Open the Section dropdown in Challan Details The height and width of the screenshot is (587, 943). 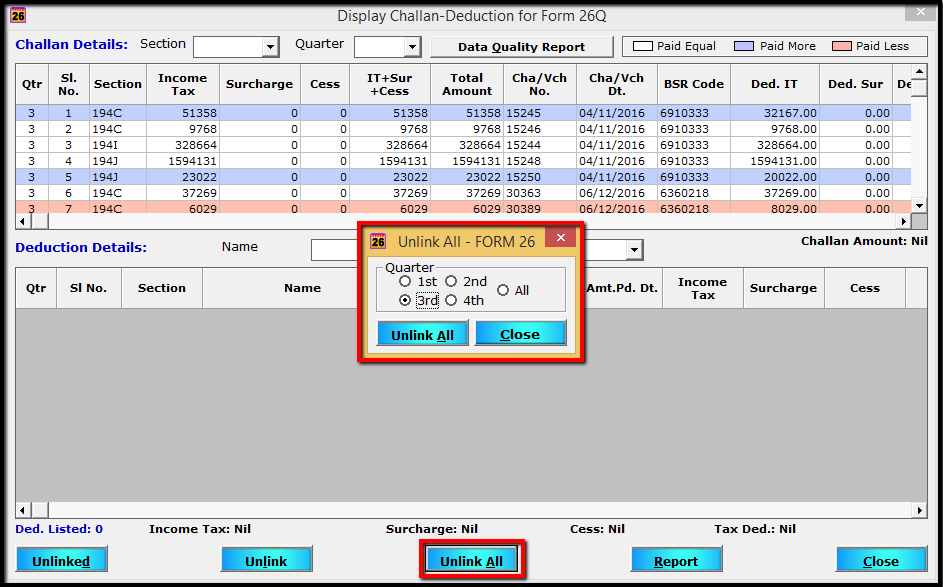271,47
